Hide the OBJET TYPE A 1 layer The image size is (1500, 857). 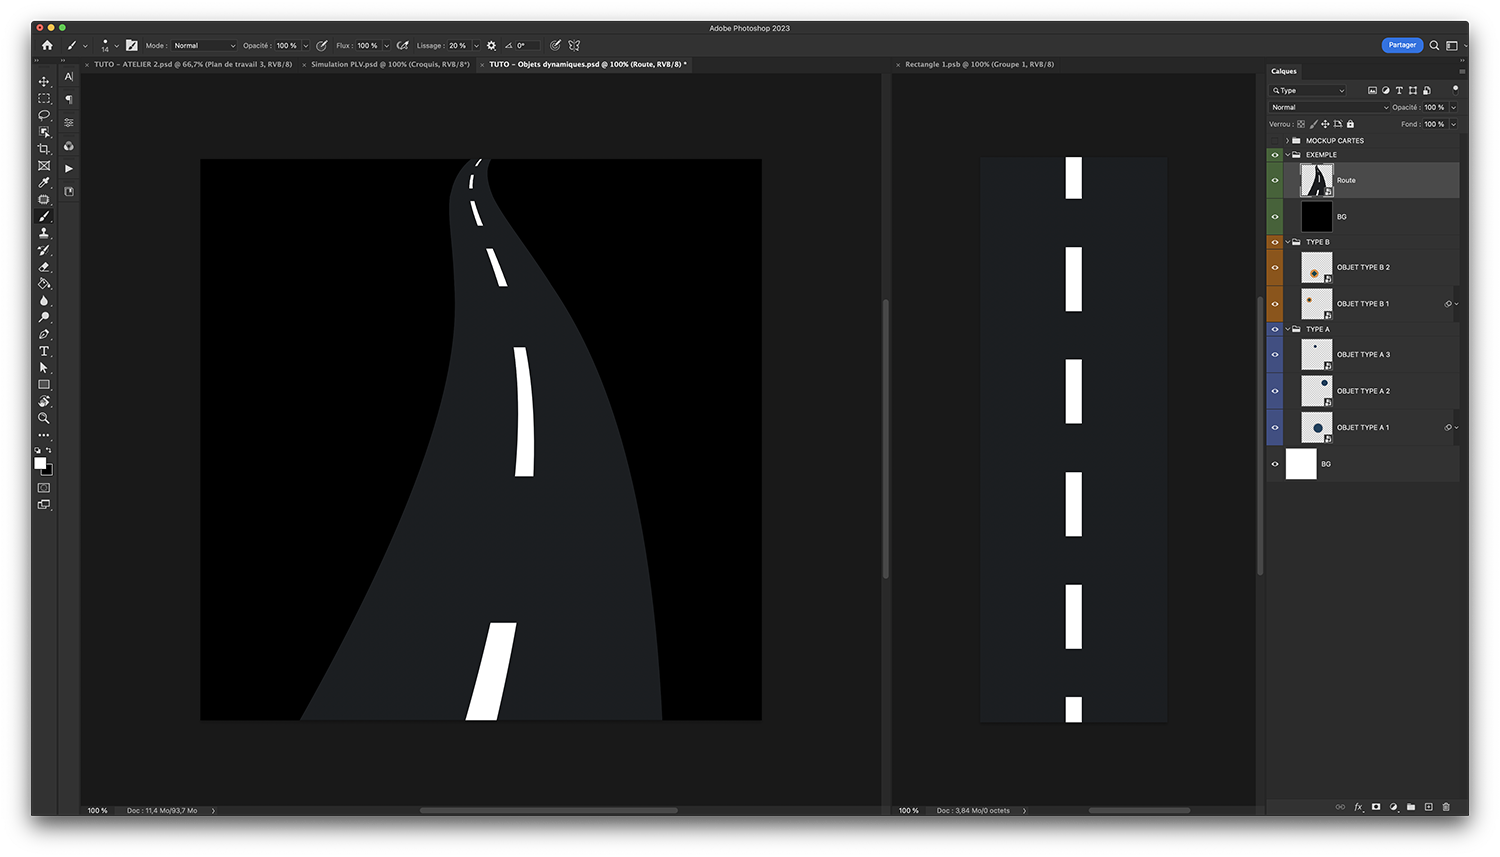click(1275, 427)
